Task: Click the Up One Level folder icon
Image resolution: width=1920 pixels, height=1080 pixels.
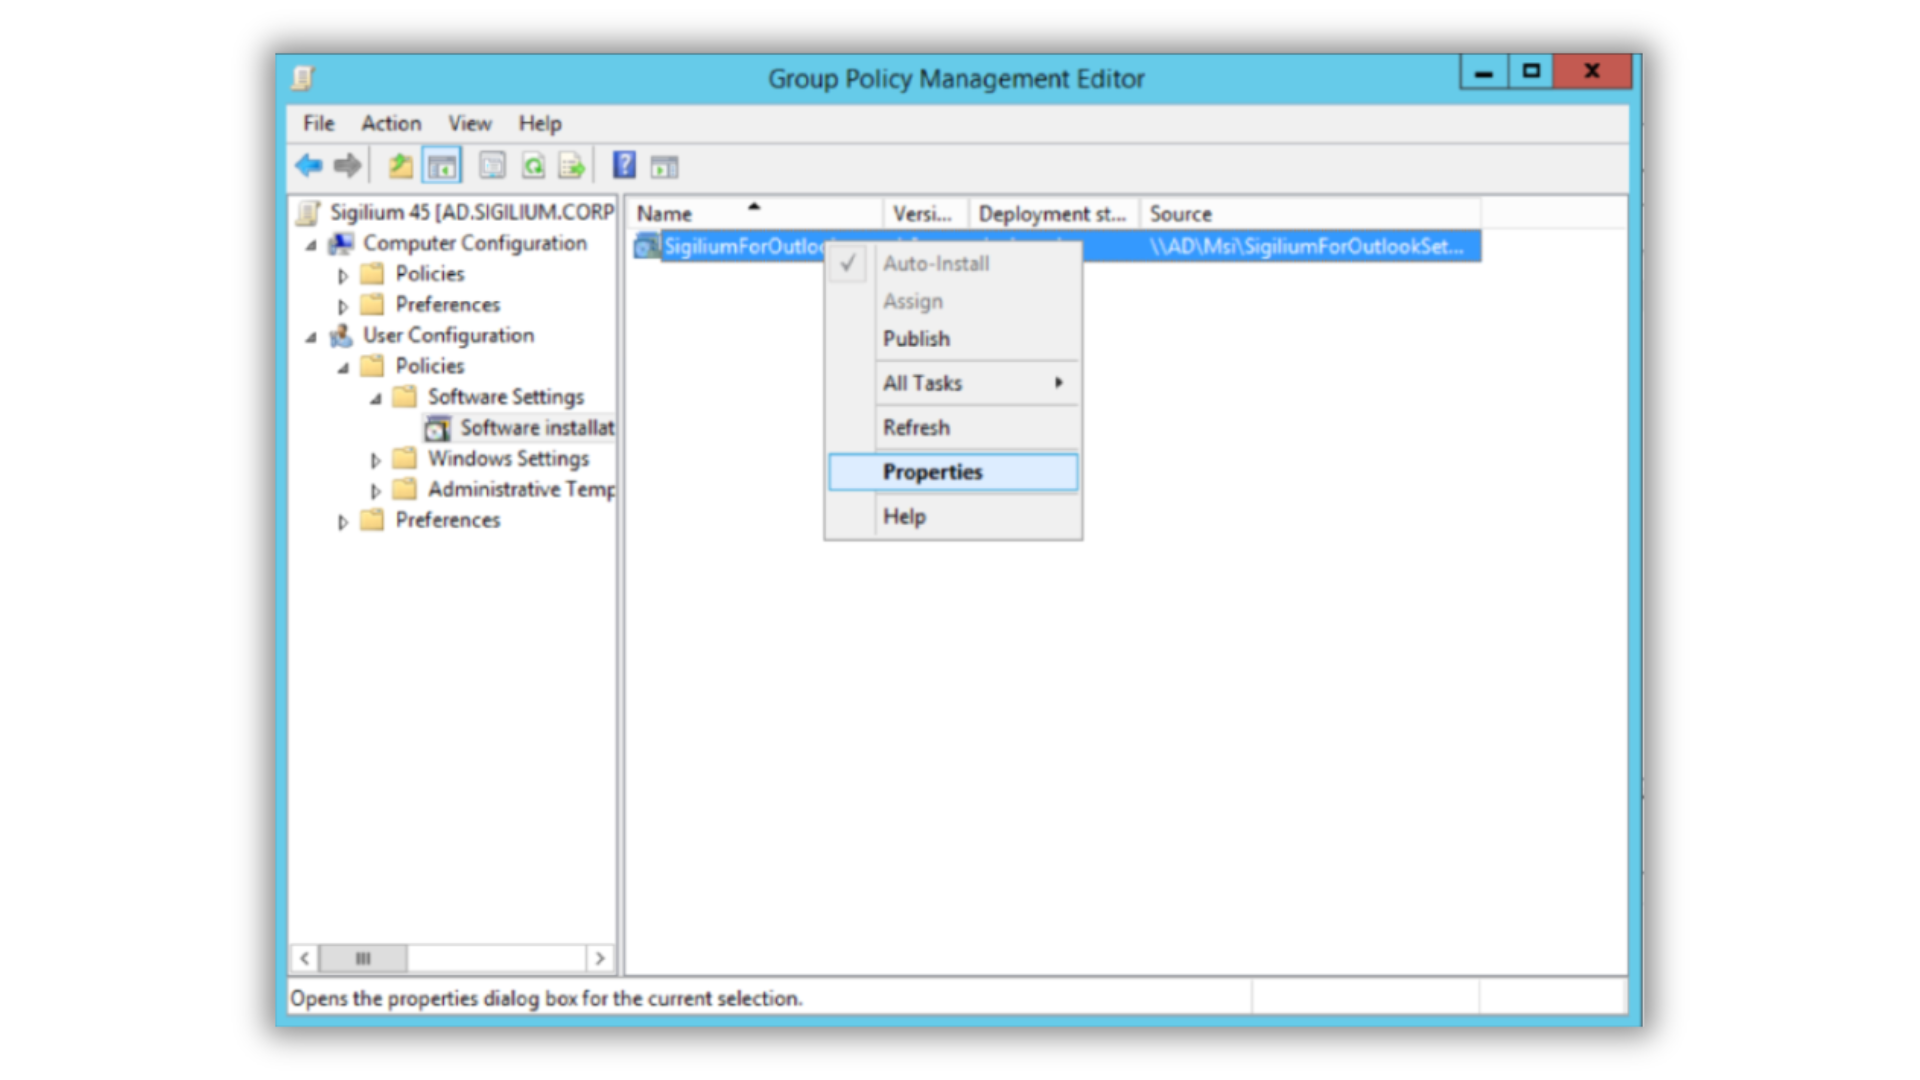Action: pos(400,166)
